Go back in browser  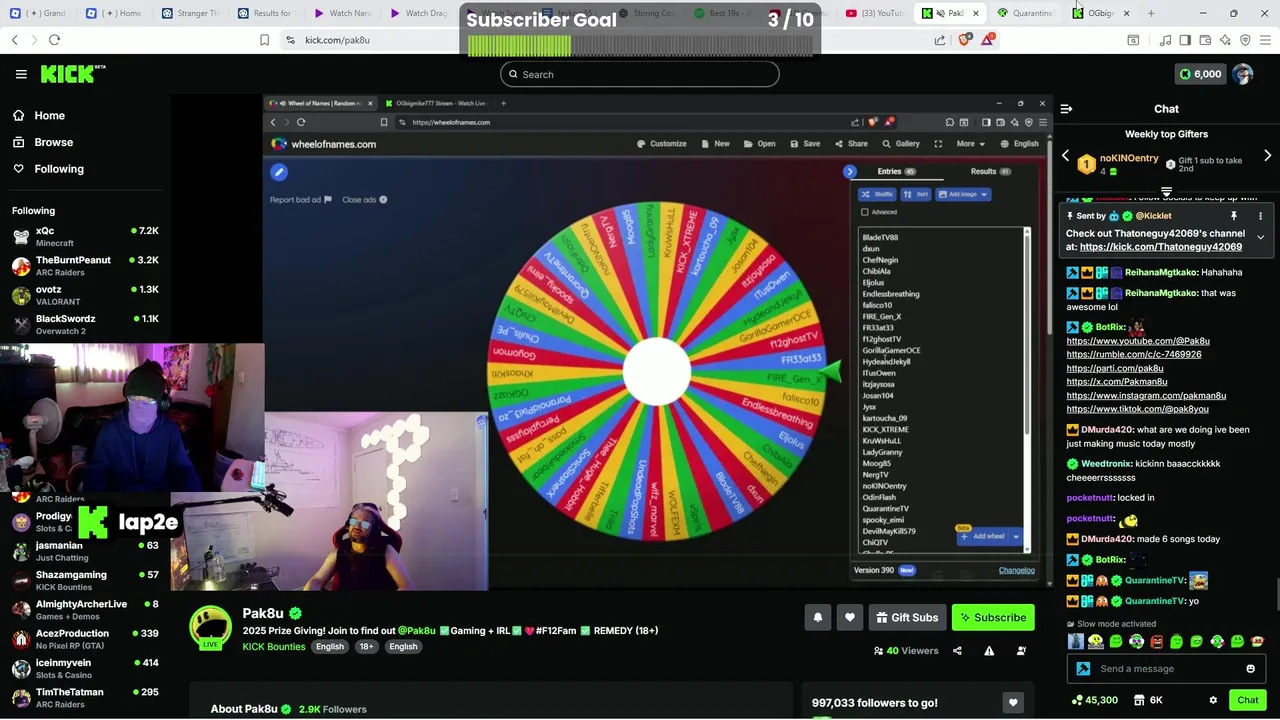(x=14, y=40)
